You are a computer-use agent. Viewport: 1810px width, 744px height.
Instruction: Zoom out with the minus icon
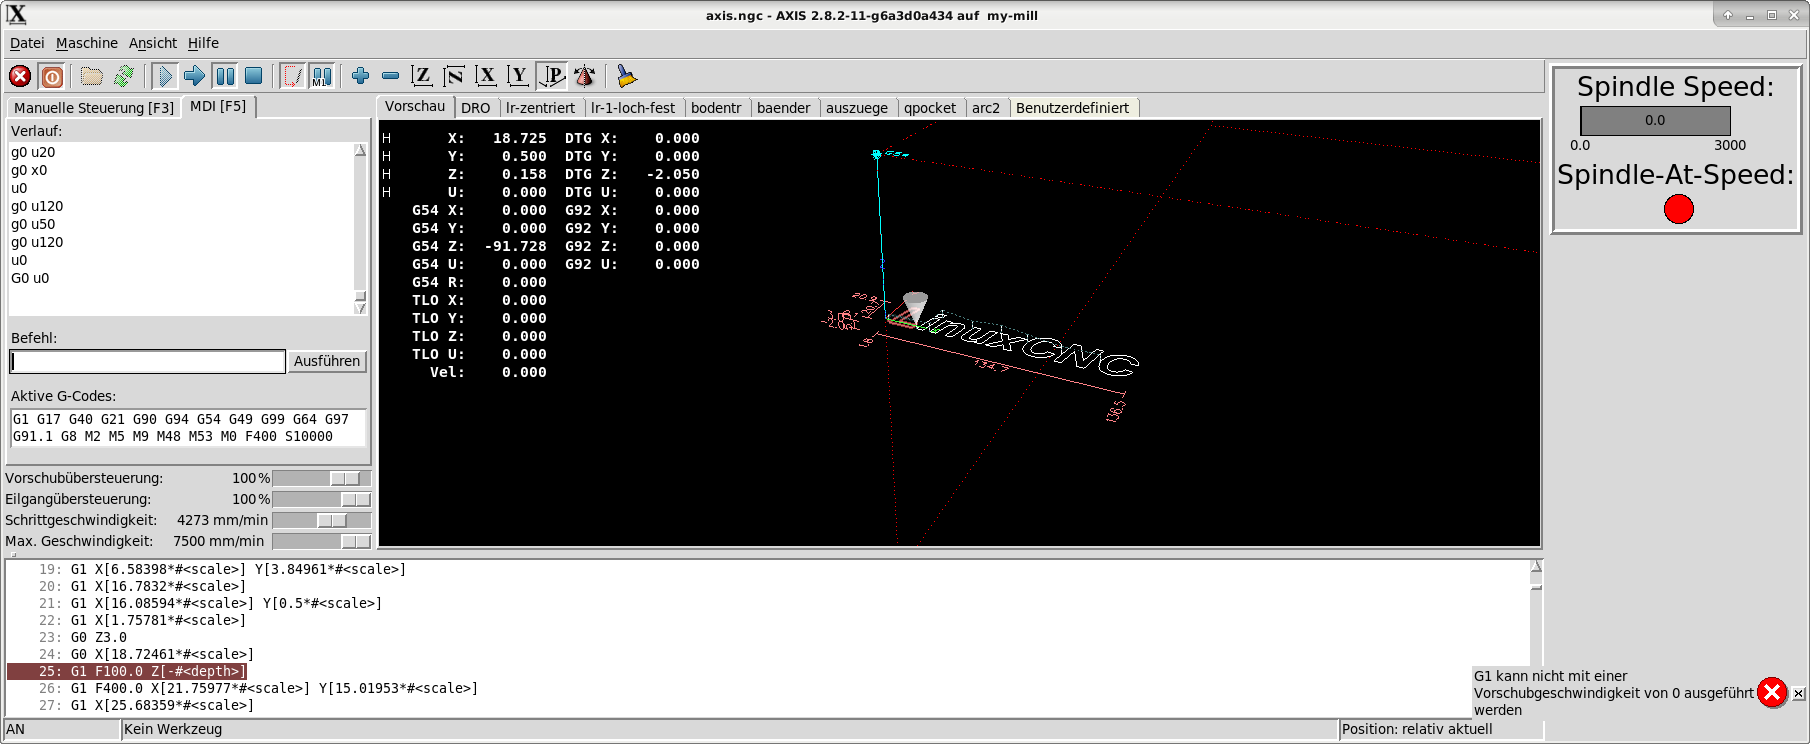391,76
